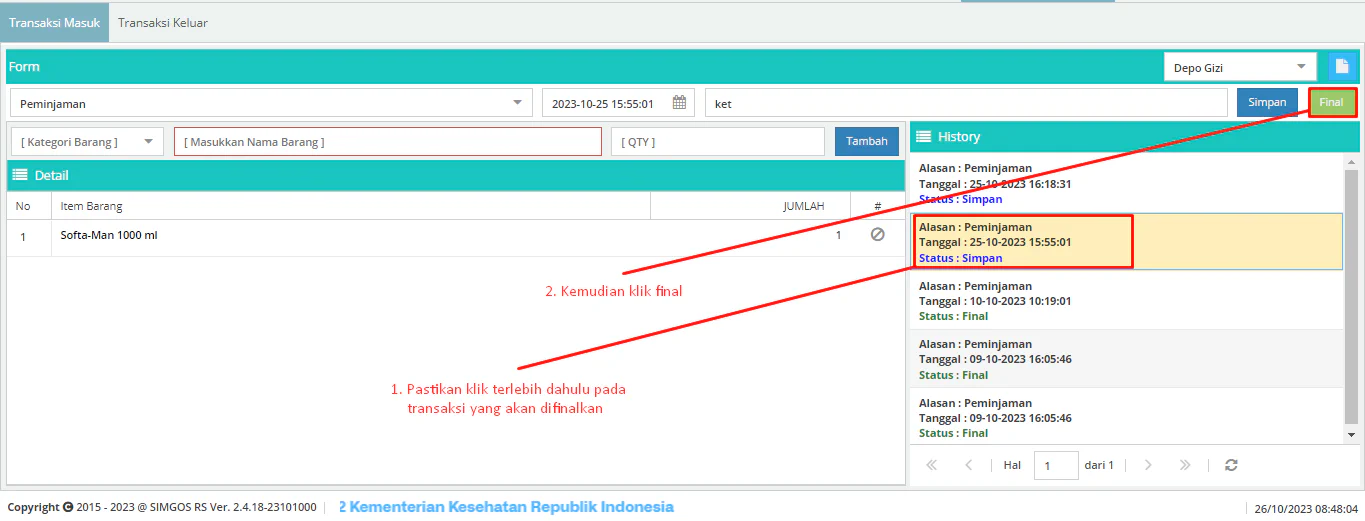Screen dimensions: 1365x521
Task: Click the Tambah button
Action: coord(866,142)
